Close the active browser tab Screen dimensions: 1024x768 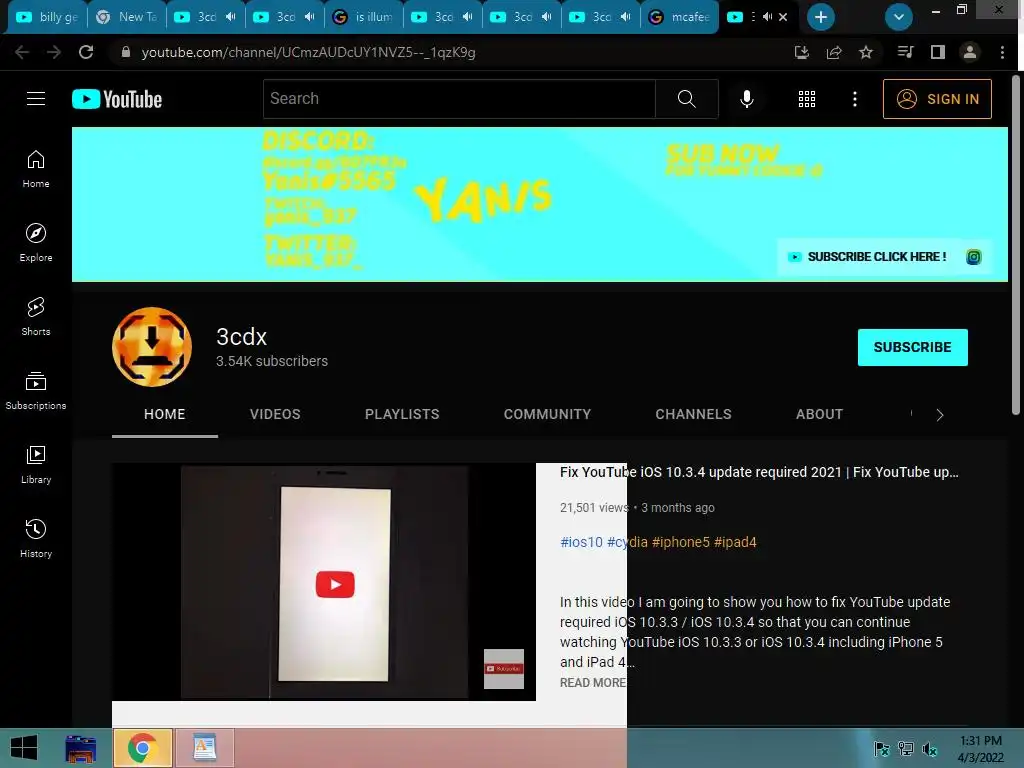tap(783, 17)
